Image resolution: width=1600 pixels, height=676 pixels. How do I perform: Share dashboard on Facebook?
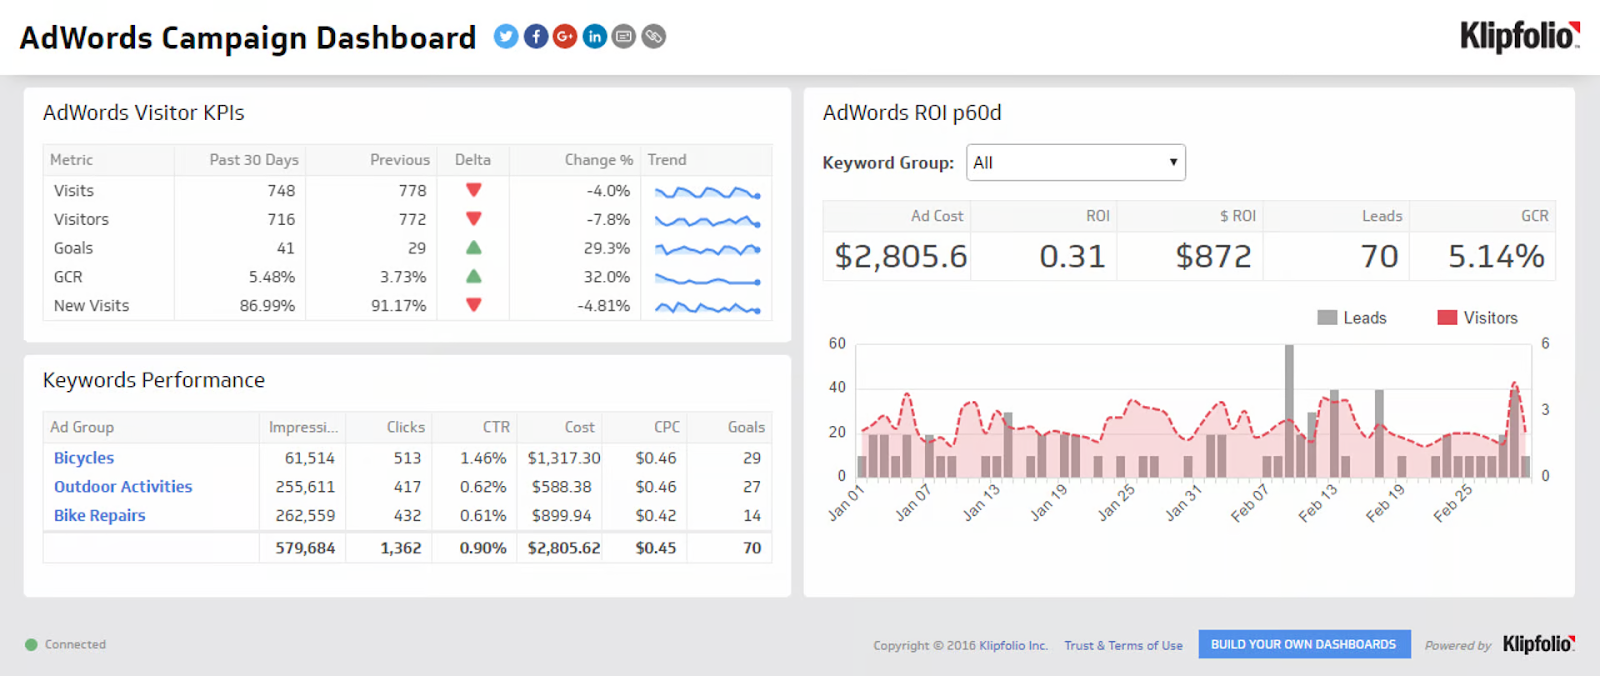536,37
